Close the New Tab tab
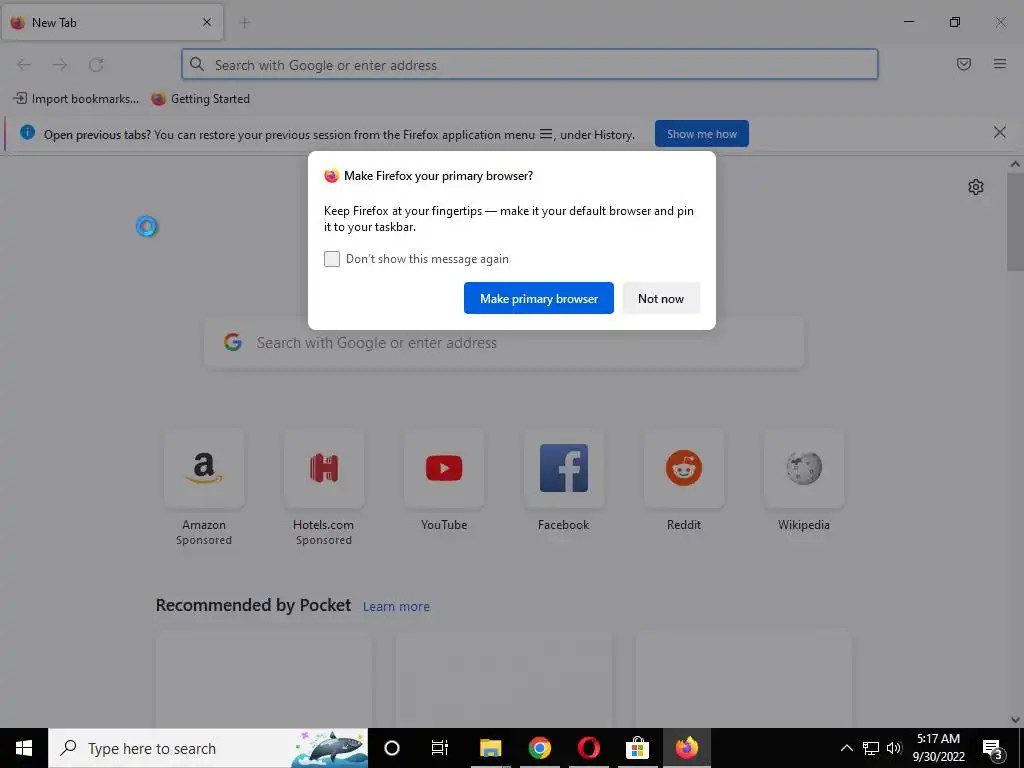 click(x=207, y=22)
